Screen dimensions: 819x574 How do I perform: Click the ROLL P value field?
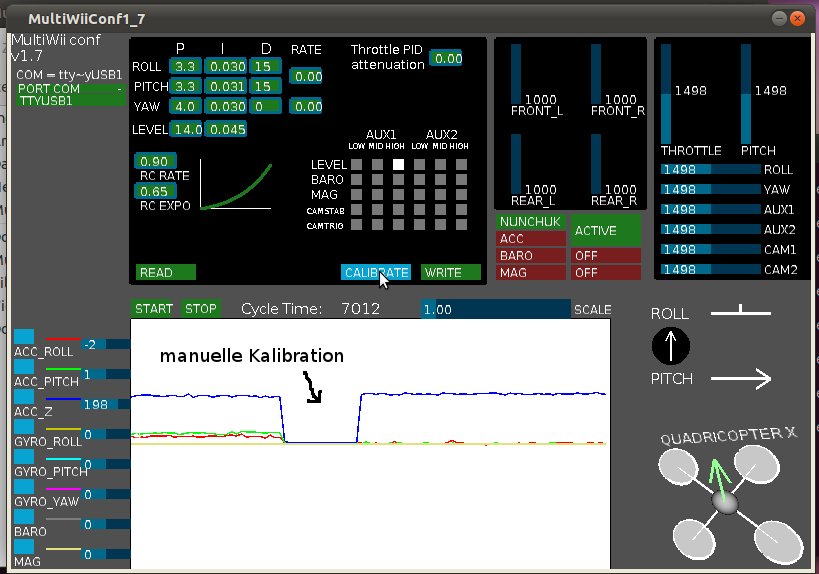click(185, 66)
